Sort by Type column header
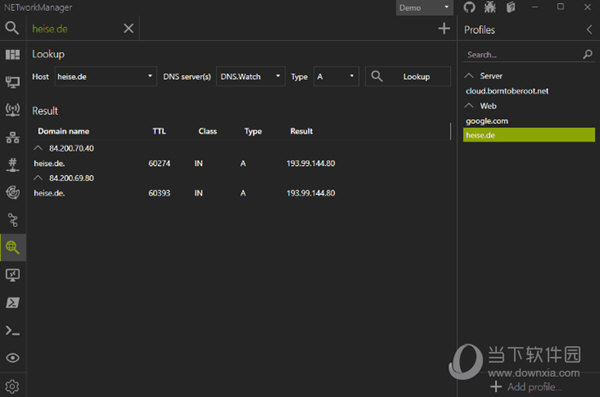This screenshot has height=397, width=600. (x=253, y=131)
